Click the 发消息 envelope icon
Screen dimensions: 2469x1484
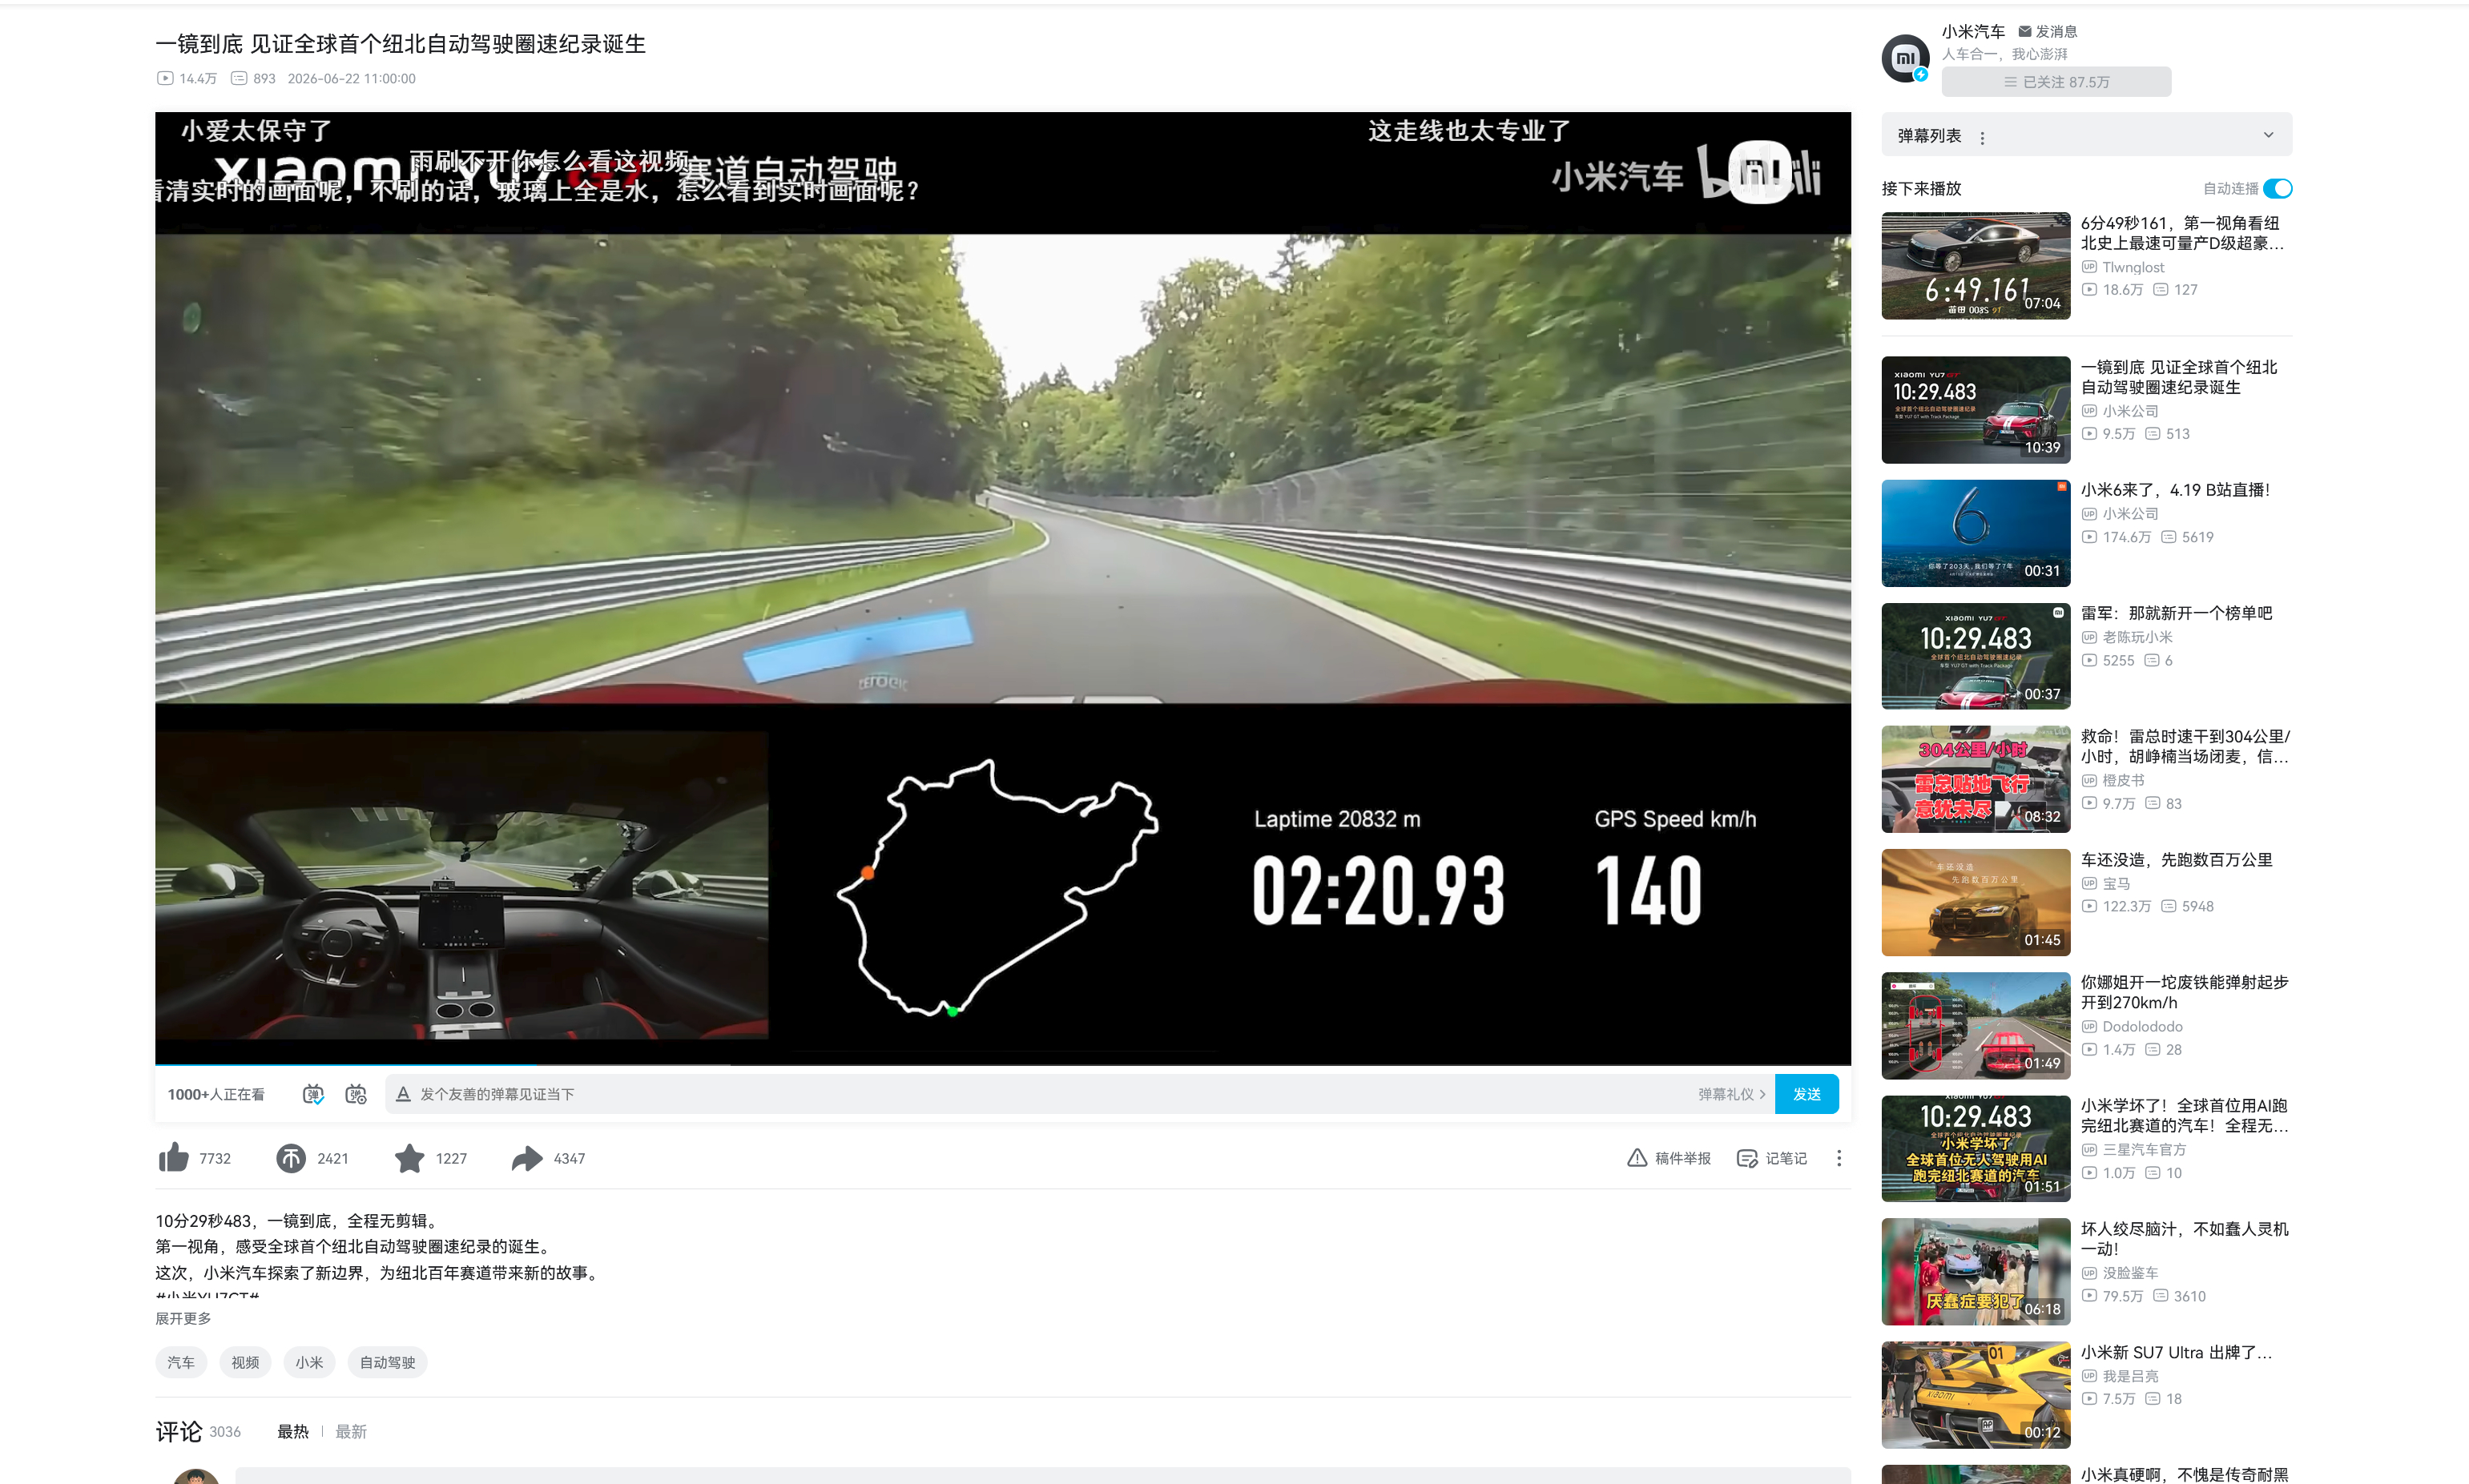[x=2024, y=31]
